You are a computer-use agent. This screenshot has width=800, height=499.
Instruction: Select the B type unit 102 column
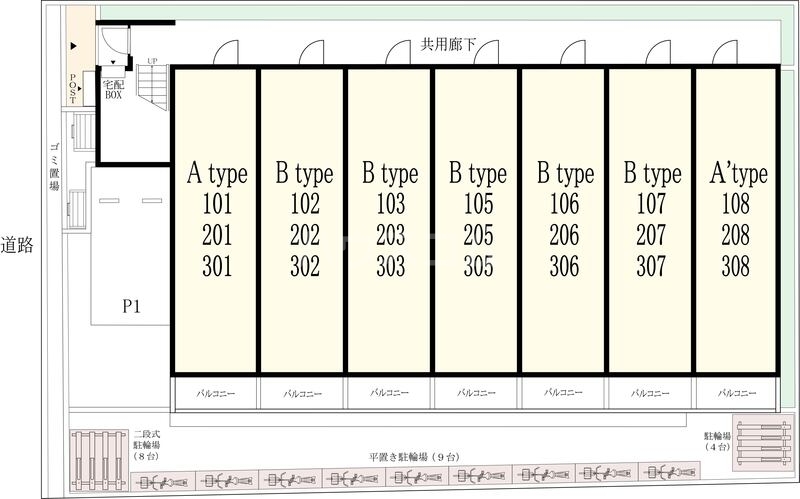pyautogui.click(x=303, y=220)
